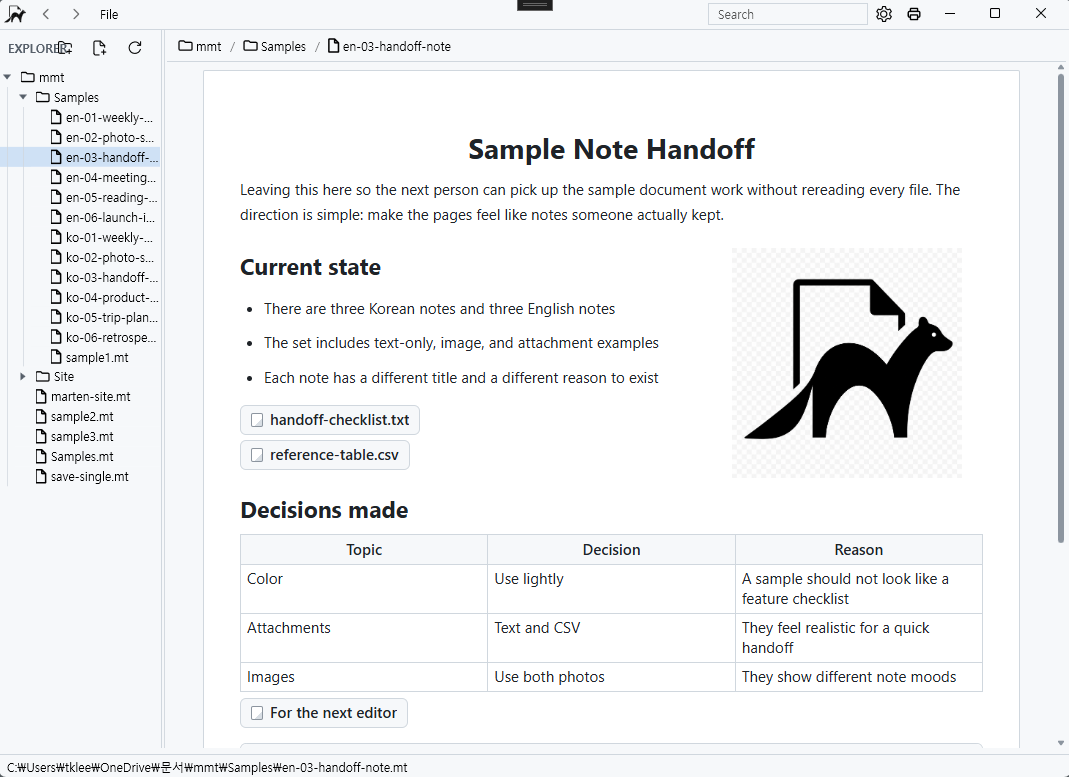
Task: Go forward with the right arrow
Action: [x=76, y=14]
